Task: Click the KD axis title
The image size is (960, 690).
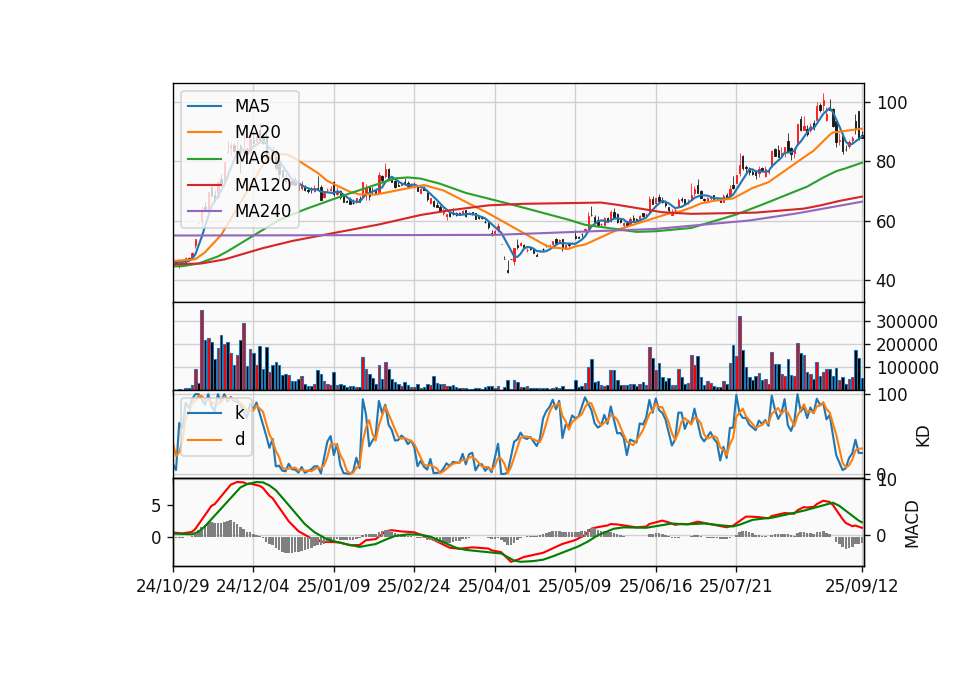Action: pos(923,437)
